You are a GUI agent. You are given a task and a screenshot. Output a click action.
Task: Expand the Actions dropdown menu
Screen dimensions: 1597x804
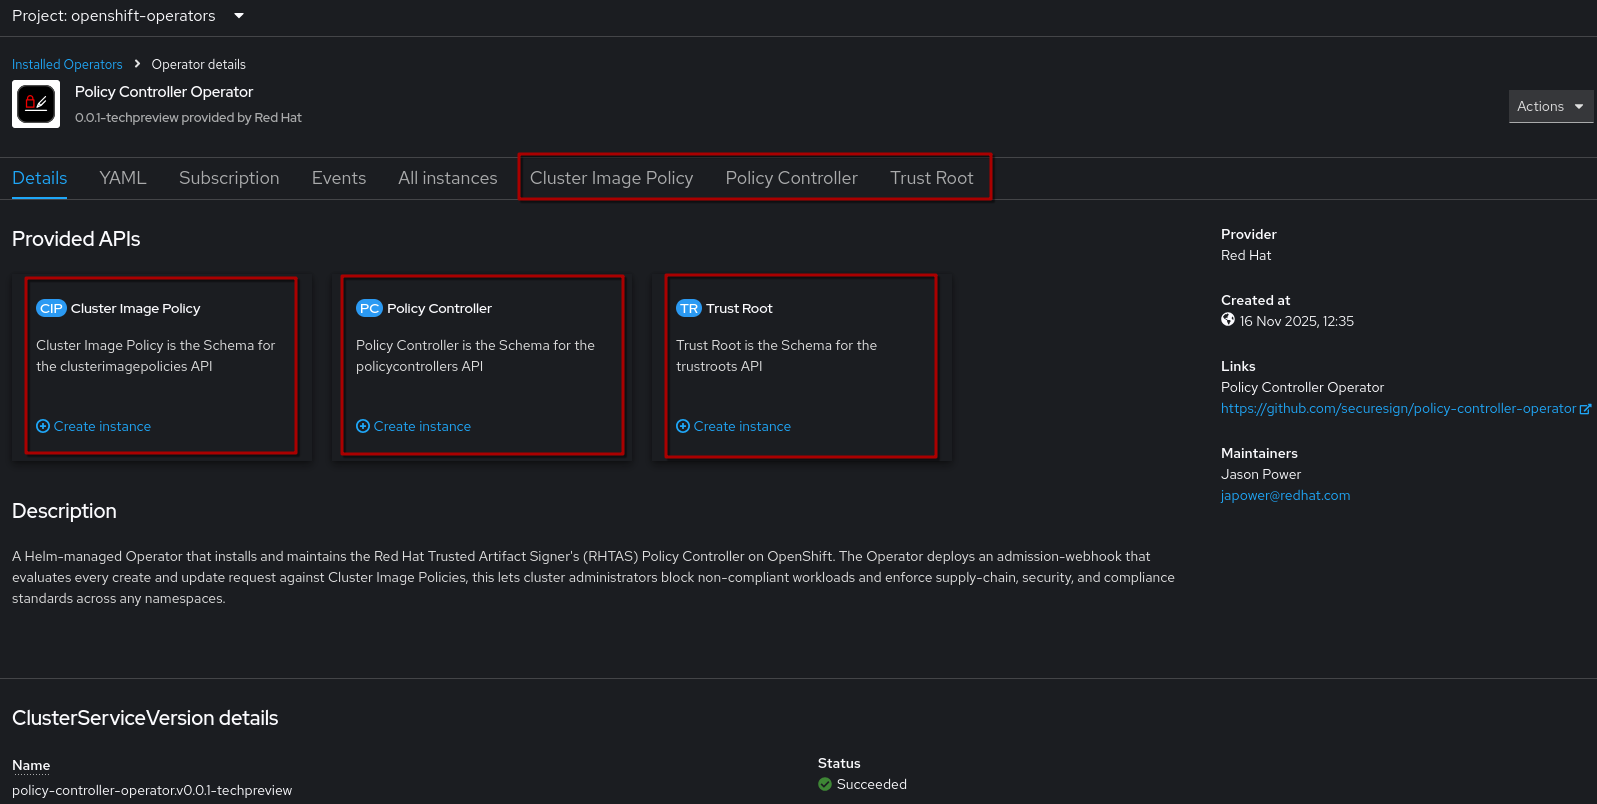[x=1550, y=106]
